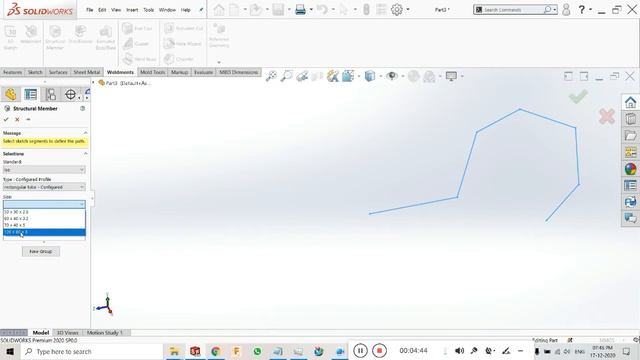
Task: Switch to the MBD Dimensions tab
Action: [239, 72]
